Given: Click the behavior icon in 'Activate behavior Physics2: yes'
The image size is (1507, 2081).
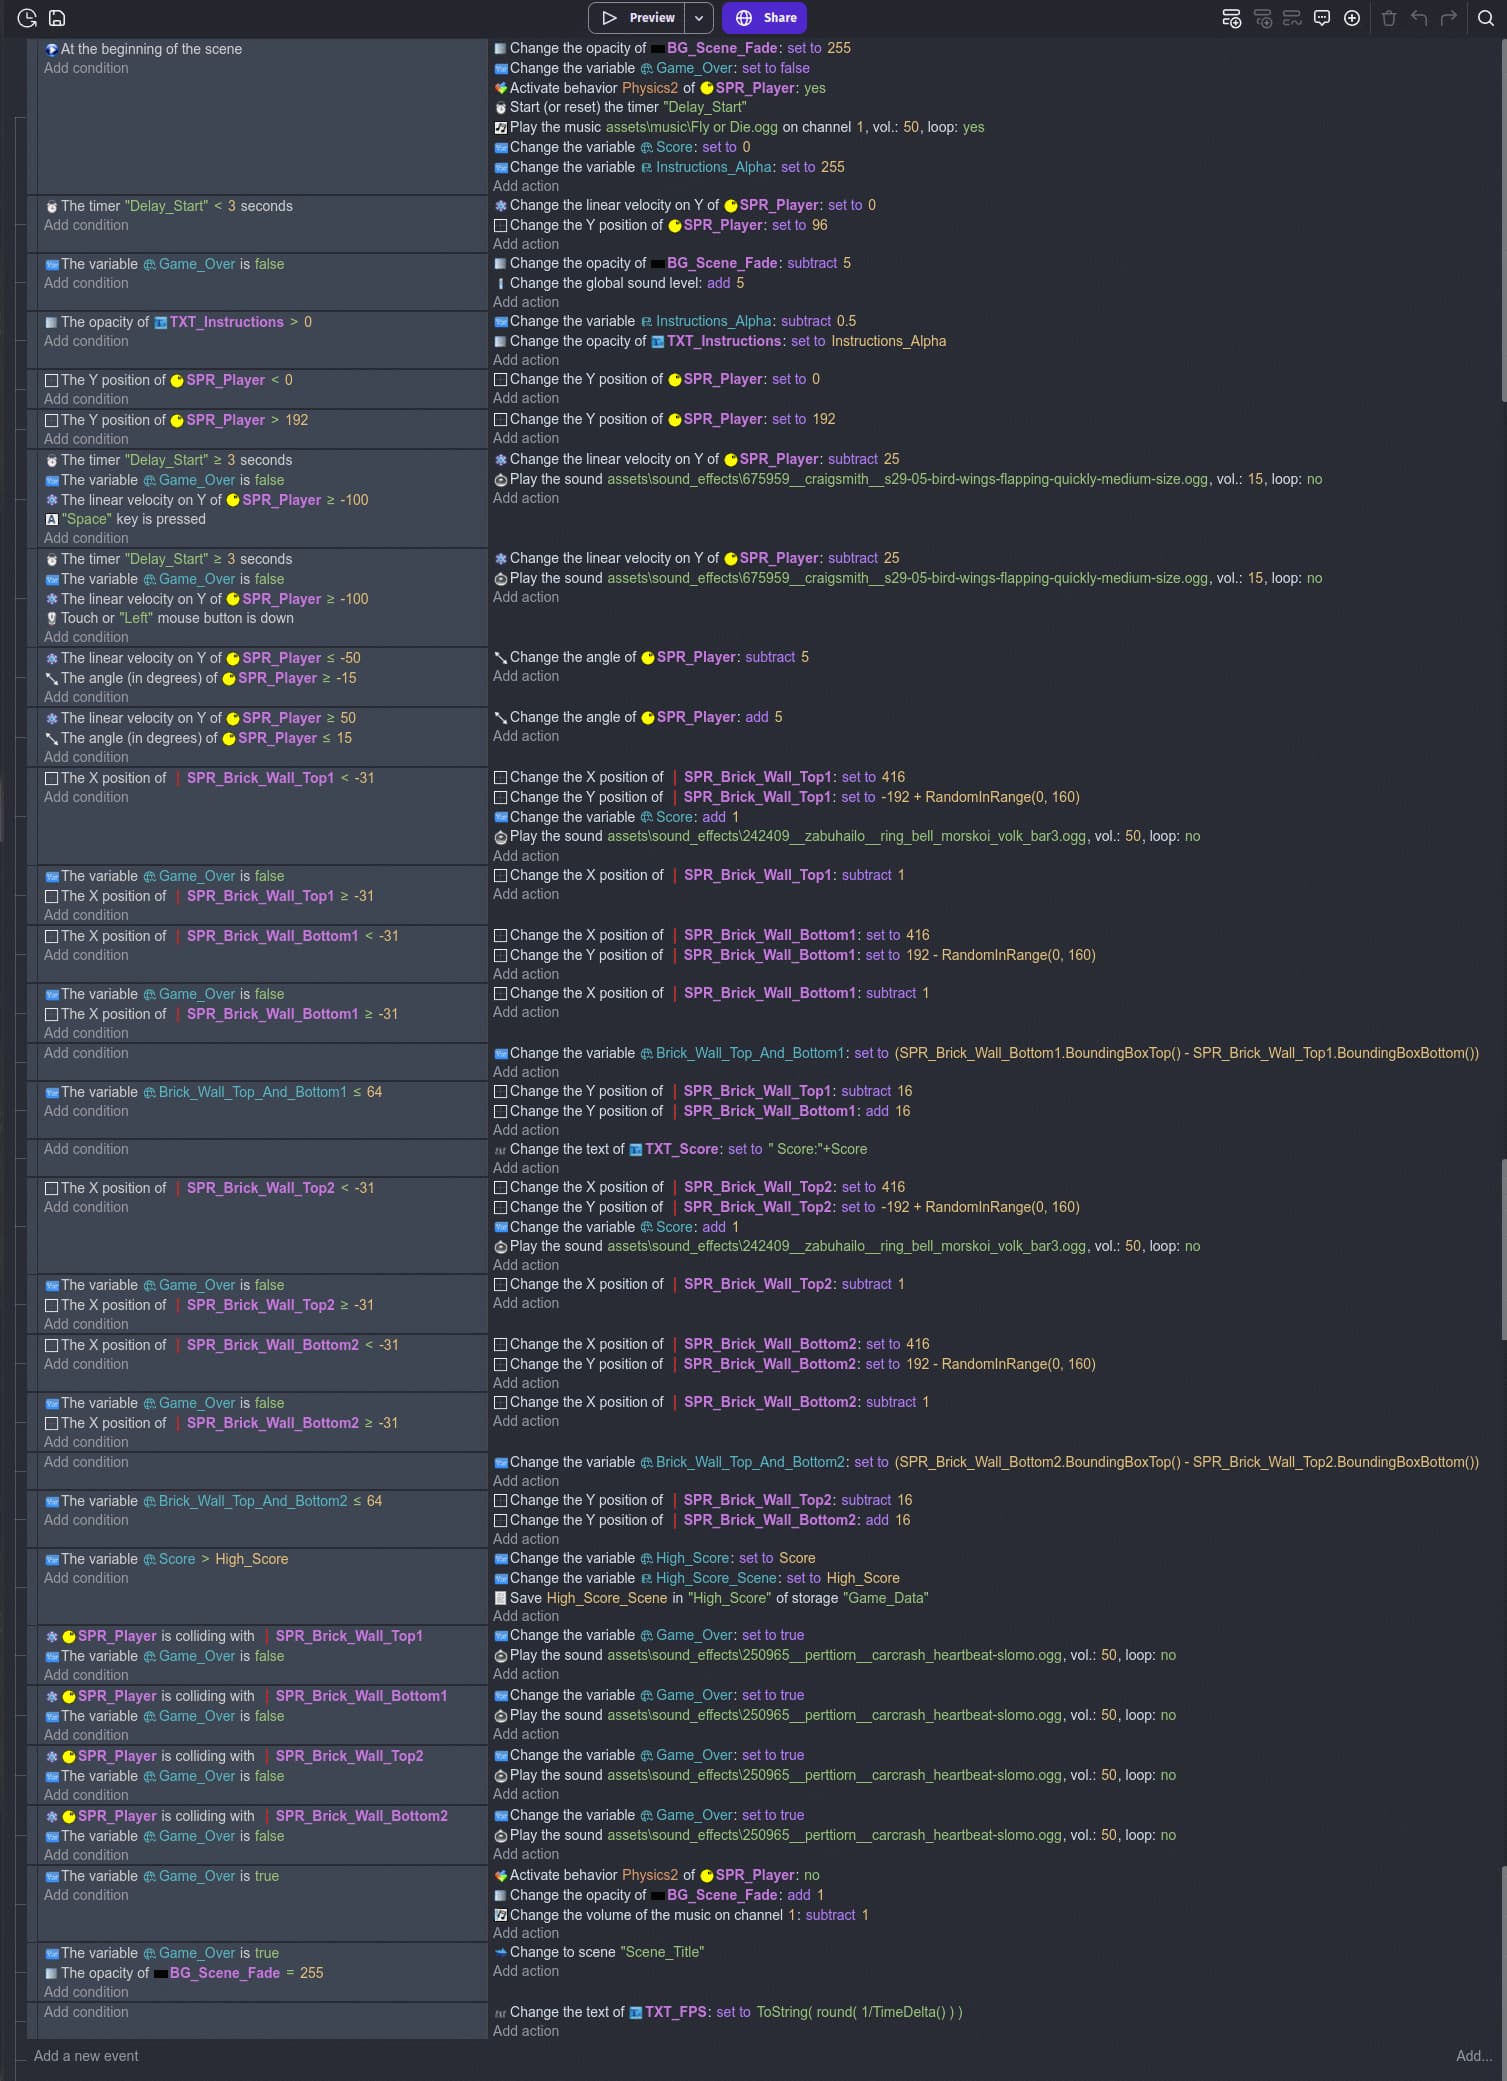Looking at the screenshot, I should (501, 88).
